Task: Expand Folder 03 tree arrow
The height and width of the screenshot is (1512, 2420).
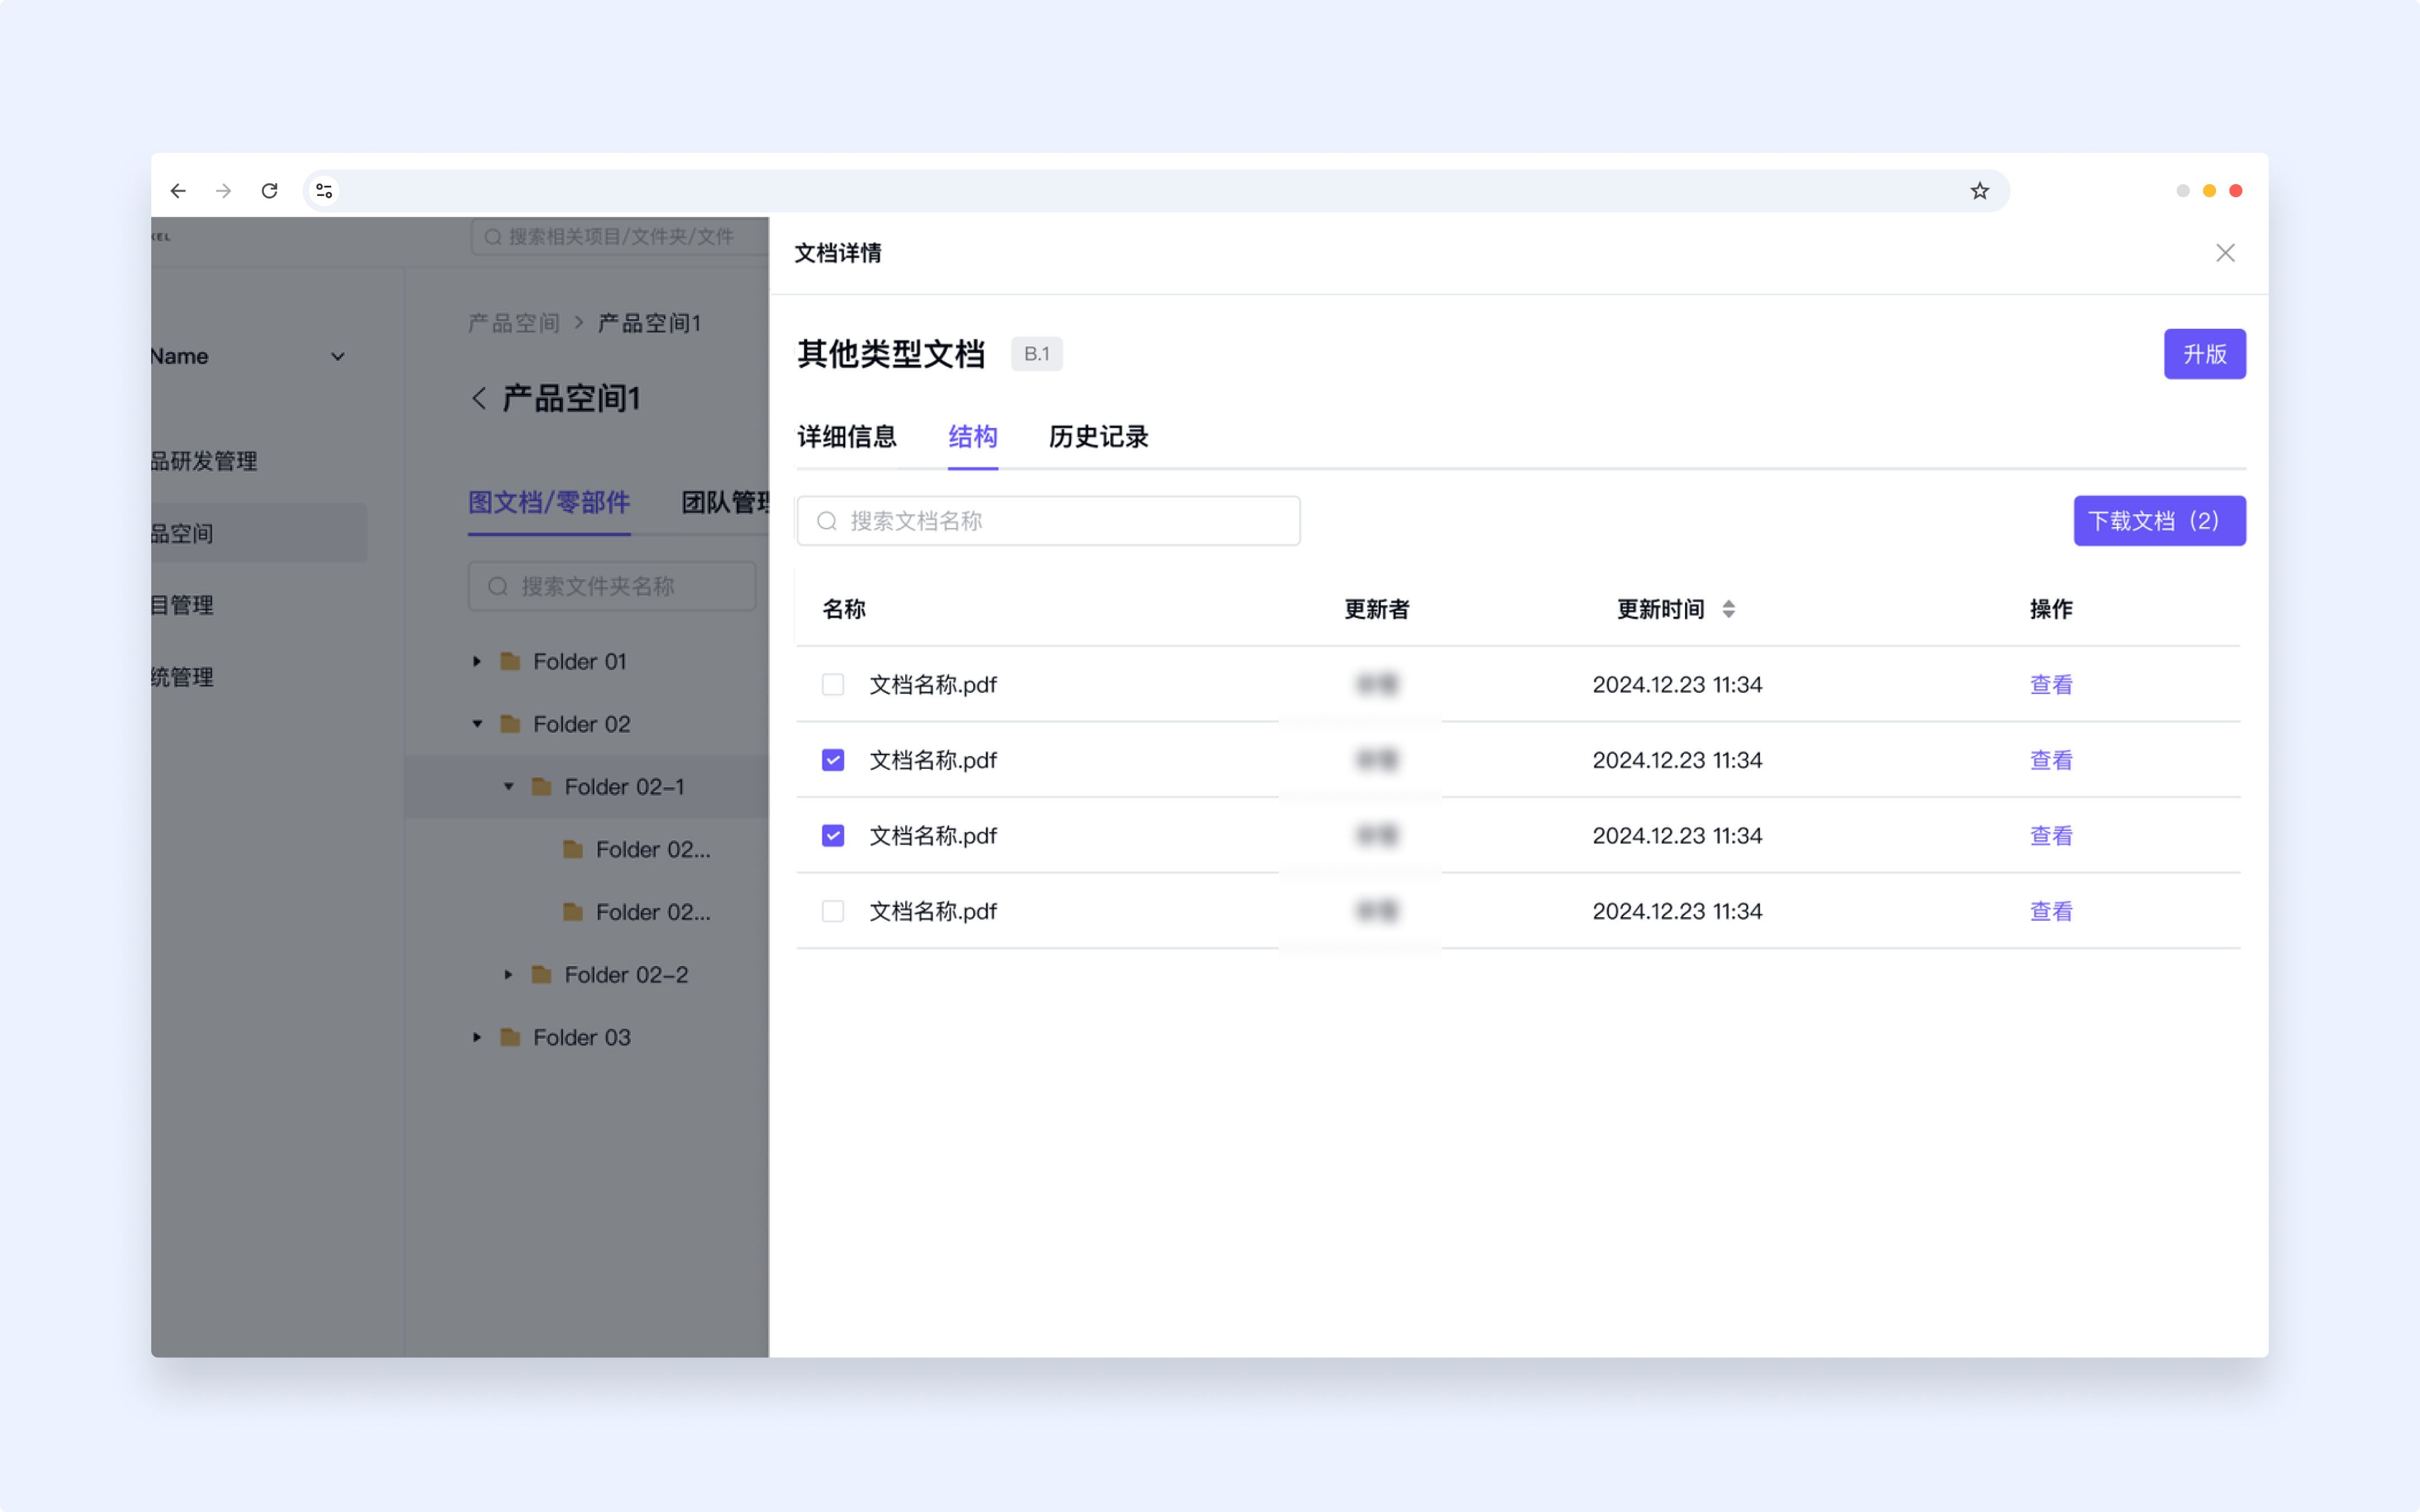Action: 477,1037
